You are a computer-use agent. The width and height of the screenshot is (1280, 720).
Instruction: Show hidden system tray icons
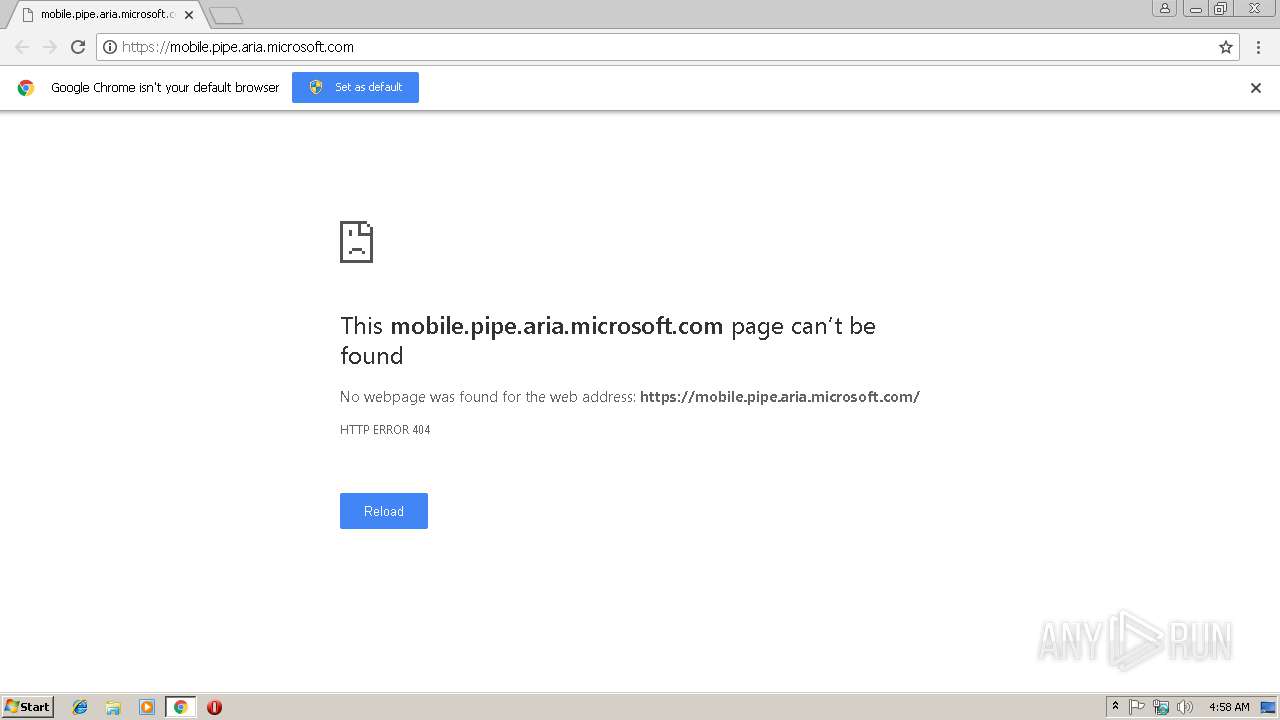coord(1115,707)
